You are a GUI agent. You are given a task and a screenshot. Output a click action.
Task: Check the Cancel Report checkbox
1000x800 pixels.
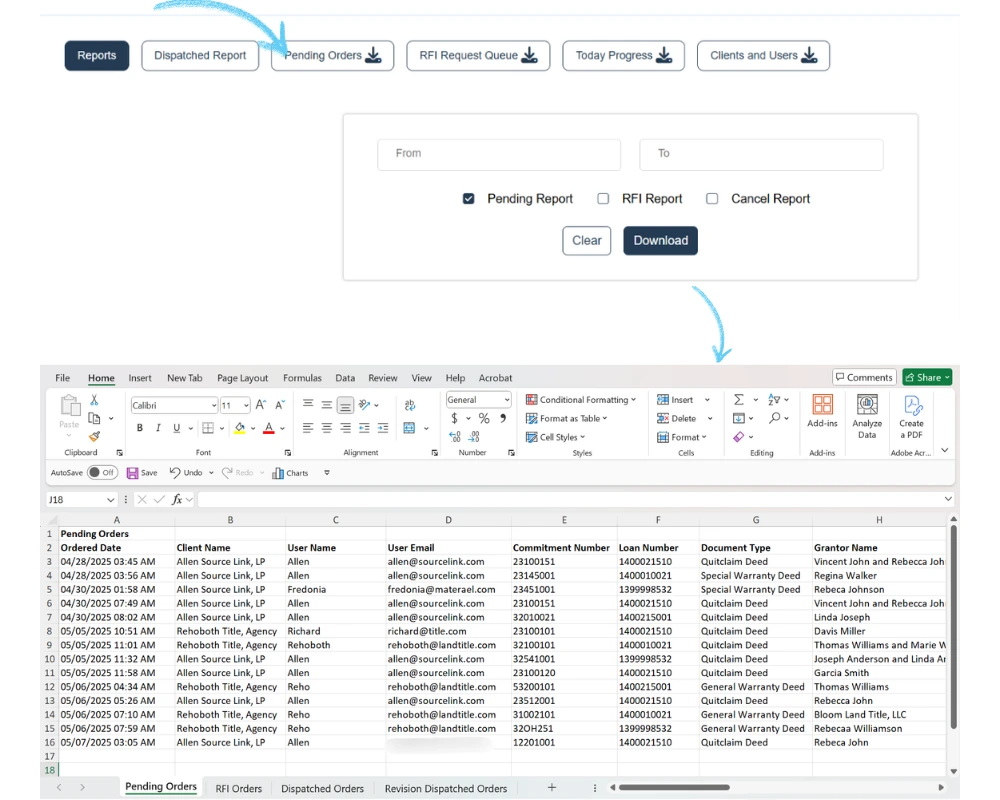pos(712,199)
